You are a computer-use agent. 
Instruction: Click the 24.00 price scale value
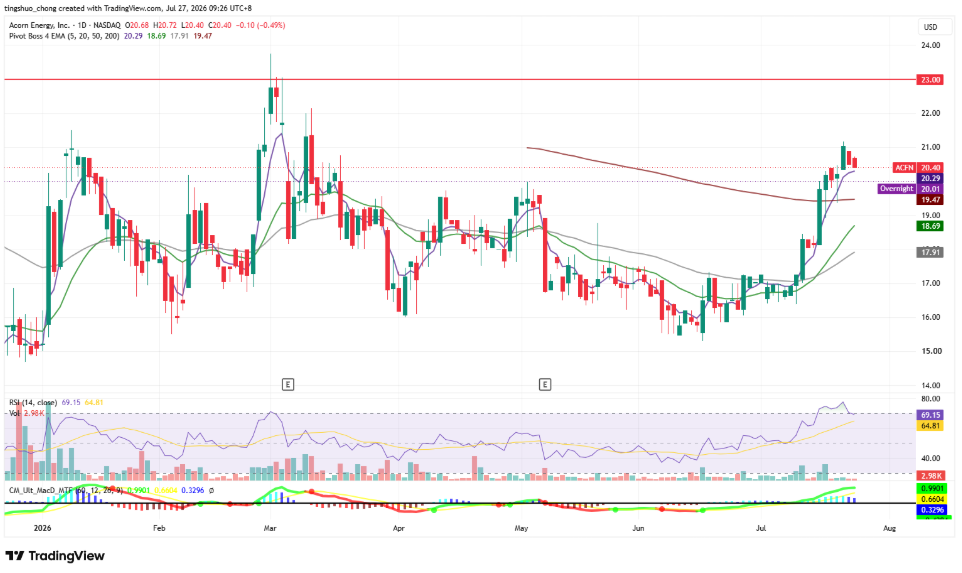click(930, 45)
